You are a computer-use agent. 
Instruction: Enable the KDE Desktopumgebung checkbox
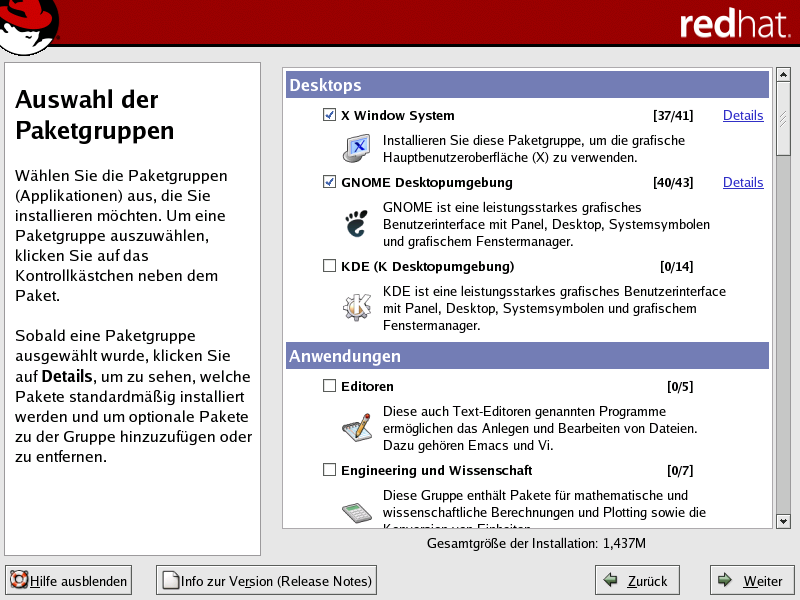tap(329, 267)
